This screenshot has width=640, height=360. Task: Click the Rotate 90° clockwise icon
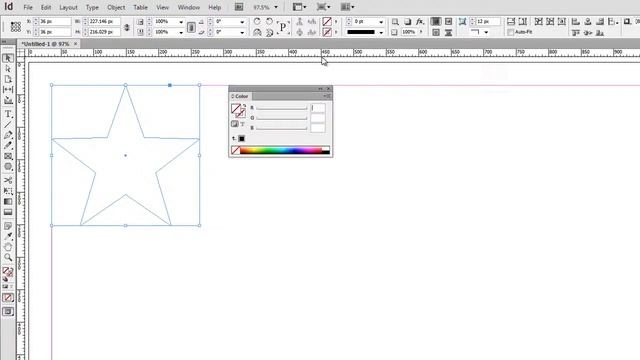point(257,21)
